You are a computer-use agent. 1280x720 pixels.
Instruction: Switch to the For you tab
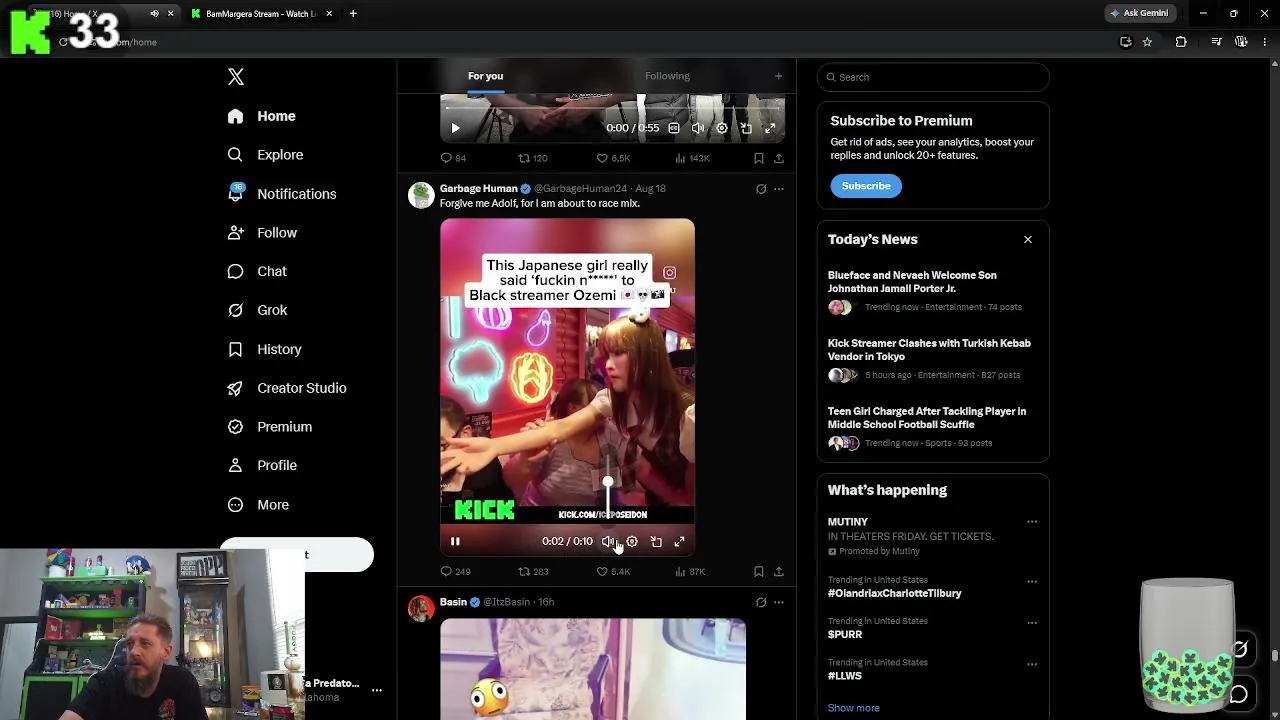pos(485,76)
